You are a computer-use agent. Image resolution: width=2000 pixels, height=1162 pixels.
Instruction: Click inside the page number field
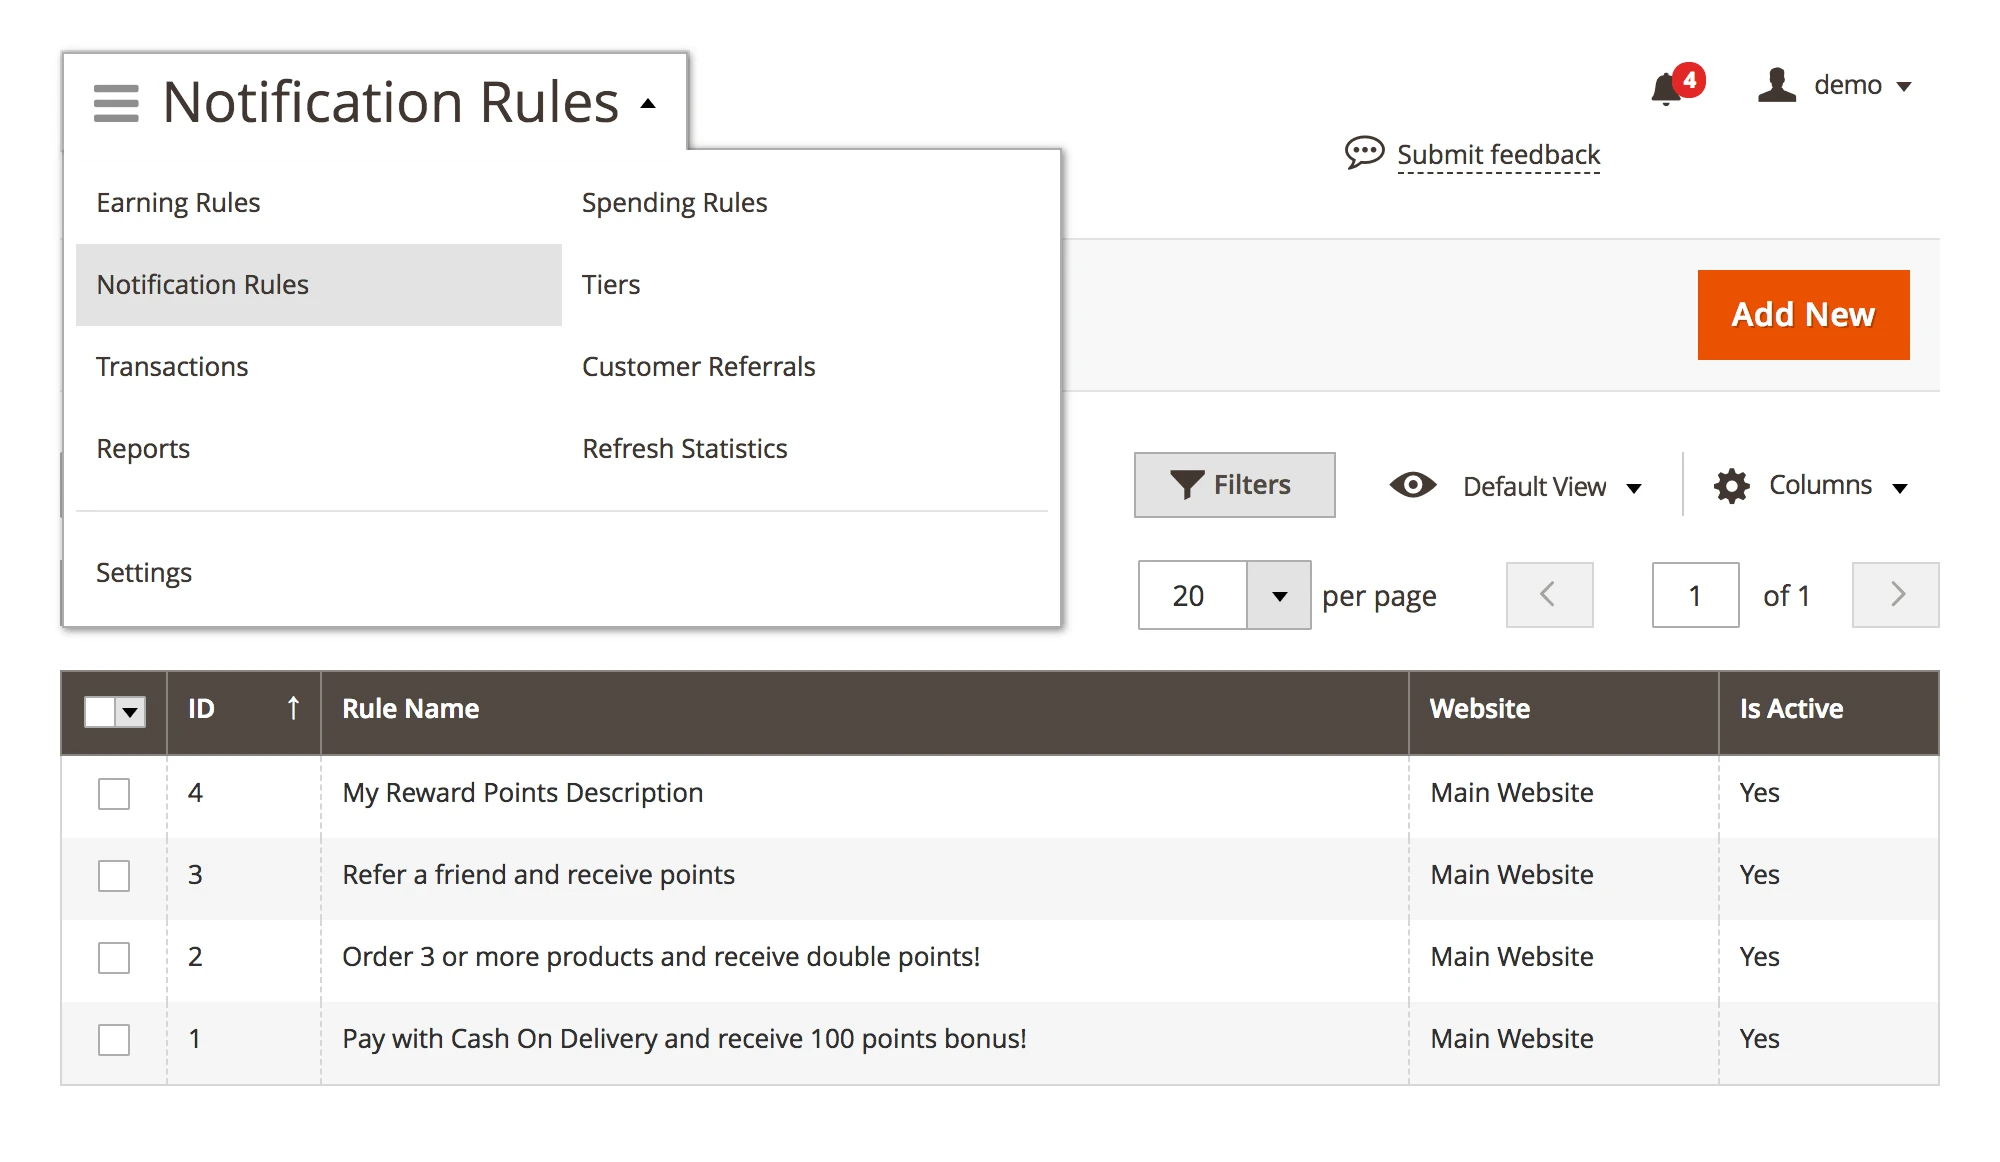[1696, 595]
